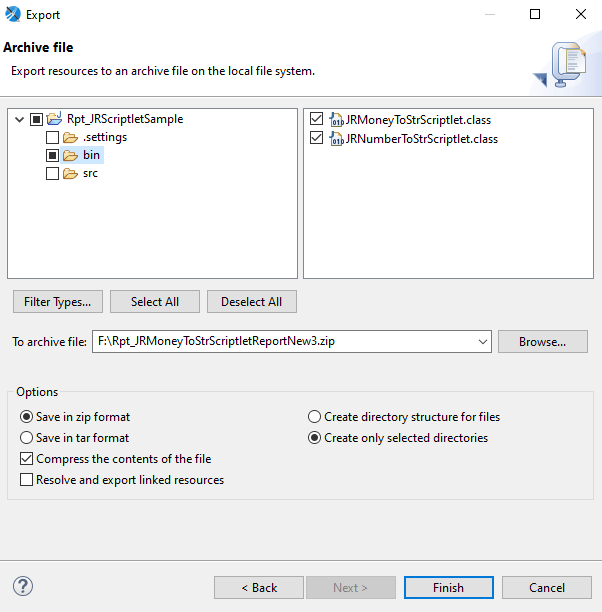Click the bin folder icon

coord(70,155)
